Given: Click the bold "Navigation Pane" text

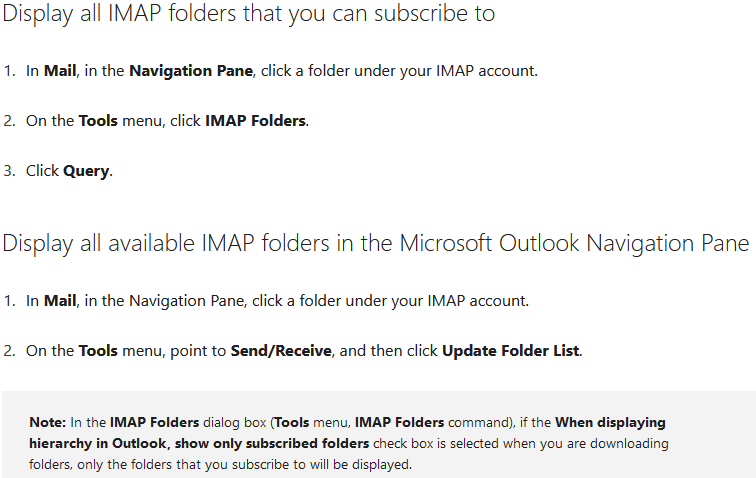Looking at the screenshot, I should point(191,71).
